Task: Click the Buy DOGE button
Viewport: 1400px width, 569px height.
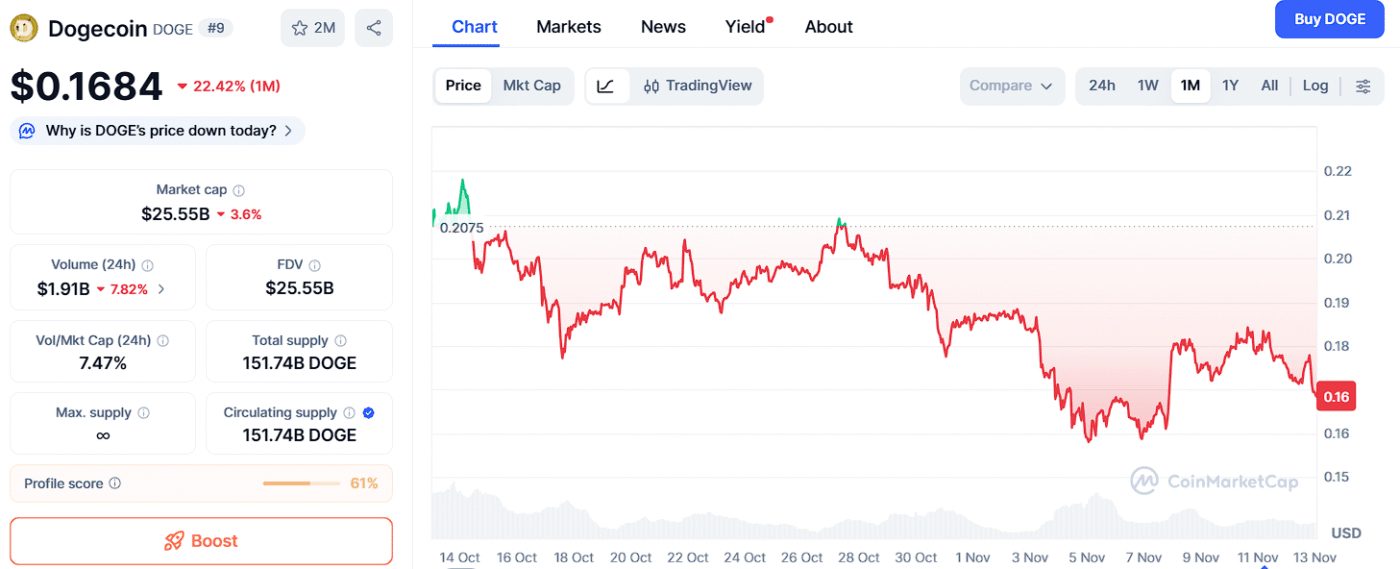Action: [x=1328, y=19]
